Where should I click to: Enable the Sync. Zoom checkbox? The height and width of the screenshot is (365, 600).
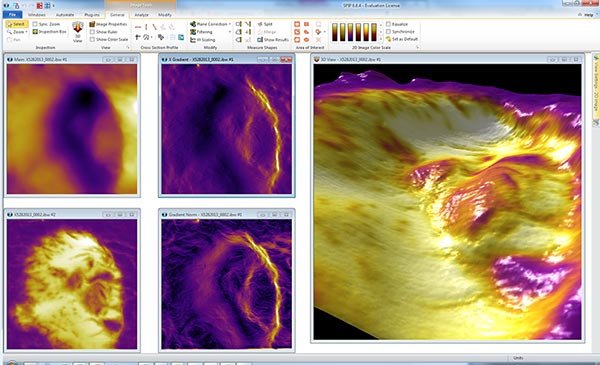point(35,24)
